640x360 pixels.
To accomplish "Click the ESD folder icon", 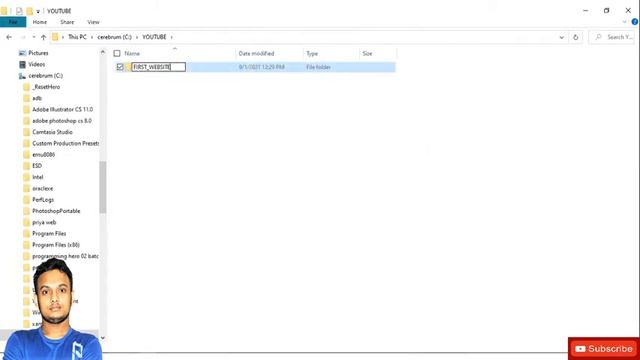I will click(x=27, y=166).
